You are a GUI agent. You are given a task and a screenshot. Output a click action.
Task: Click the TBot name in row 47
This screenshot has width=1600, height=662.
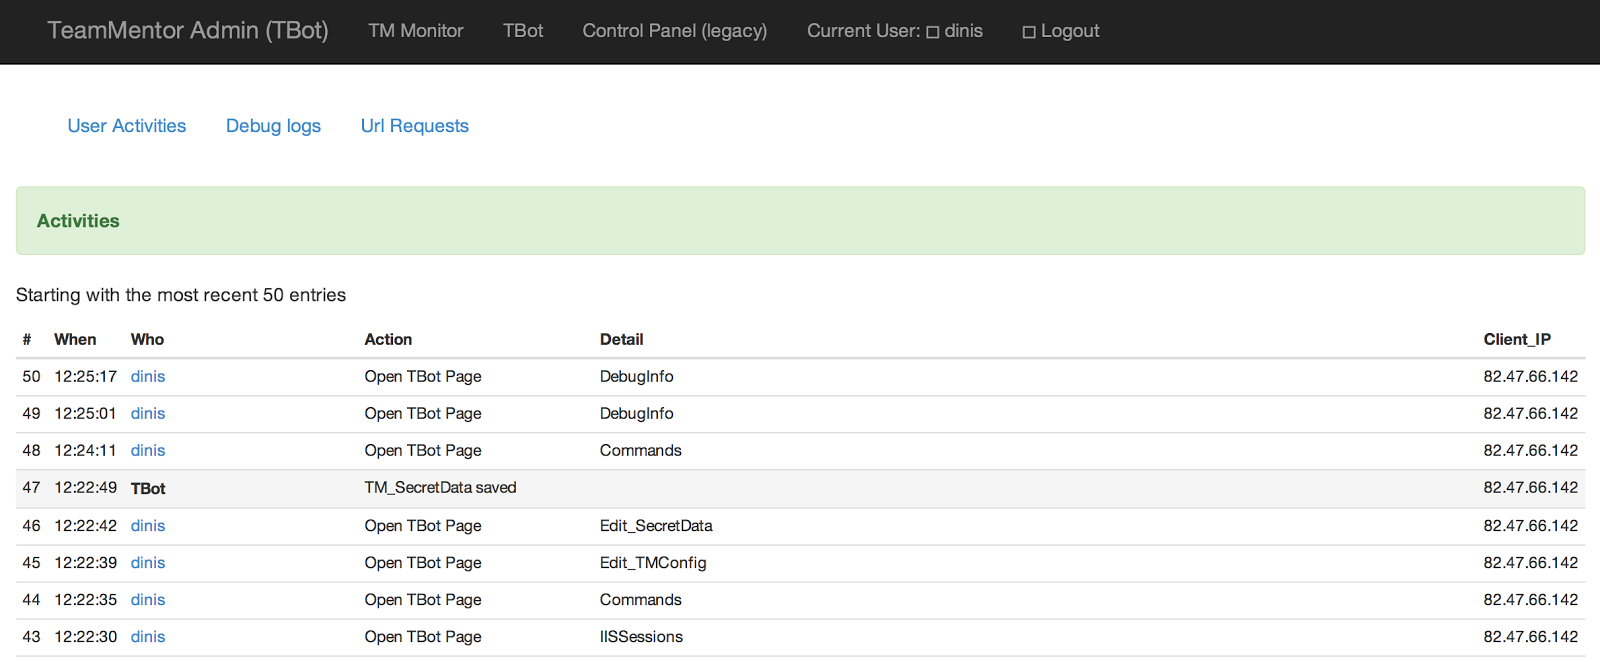(148, 489)
